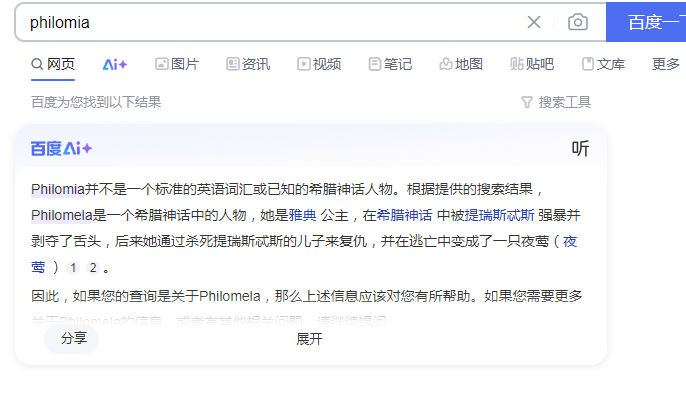Click the 百度一下 search button

[x=646, y=22]
